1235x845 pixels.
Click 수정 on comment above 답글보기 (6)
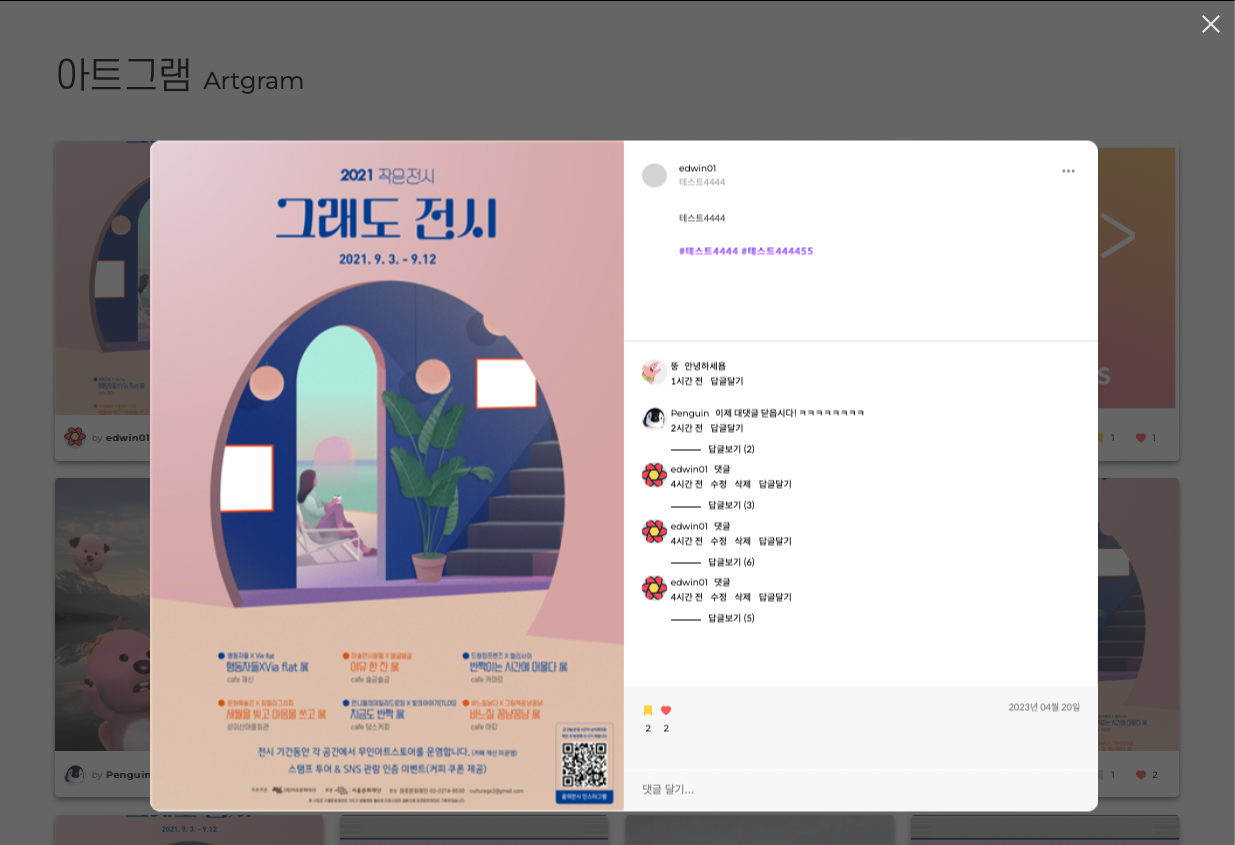(718, 541)
